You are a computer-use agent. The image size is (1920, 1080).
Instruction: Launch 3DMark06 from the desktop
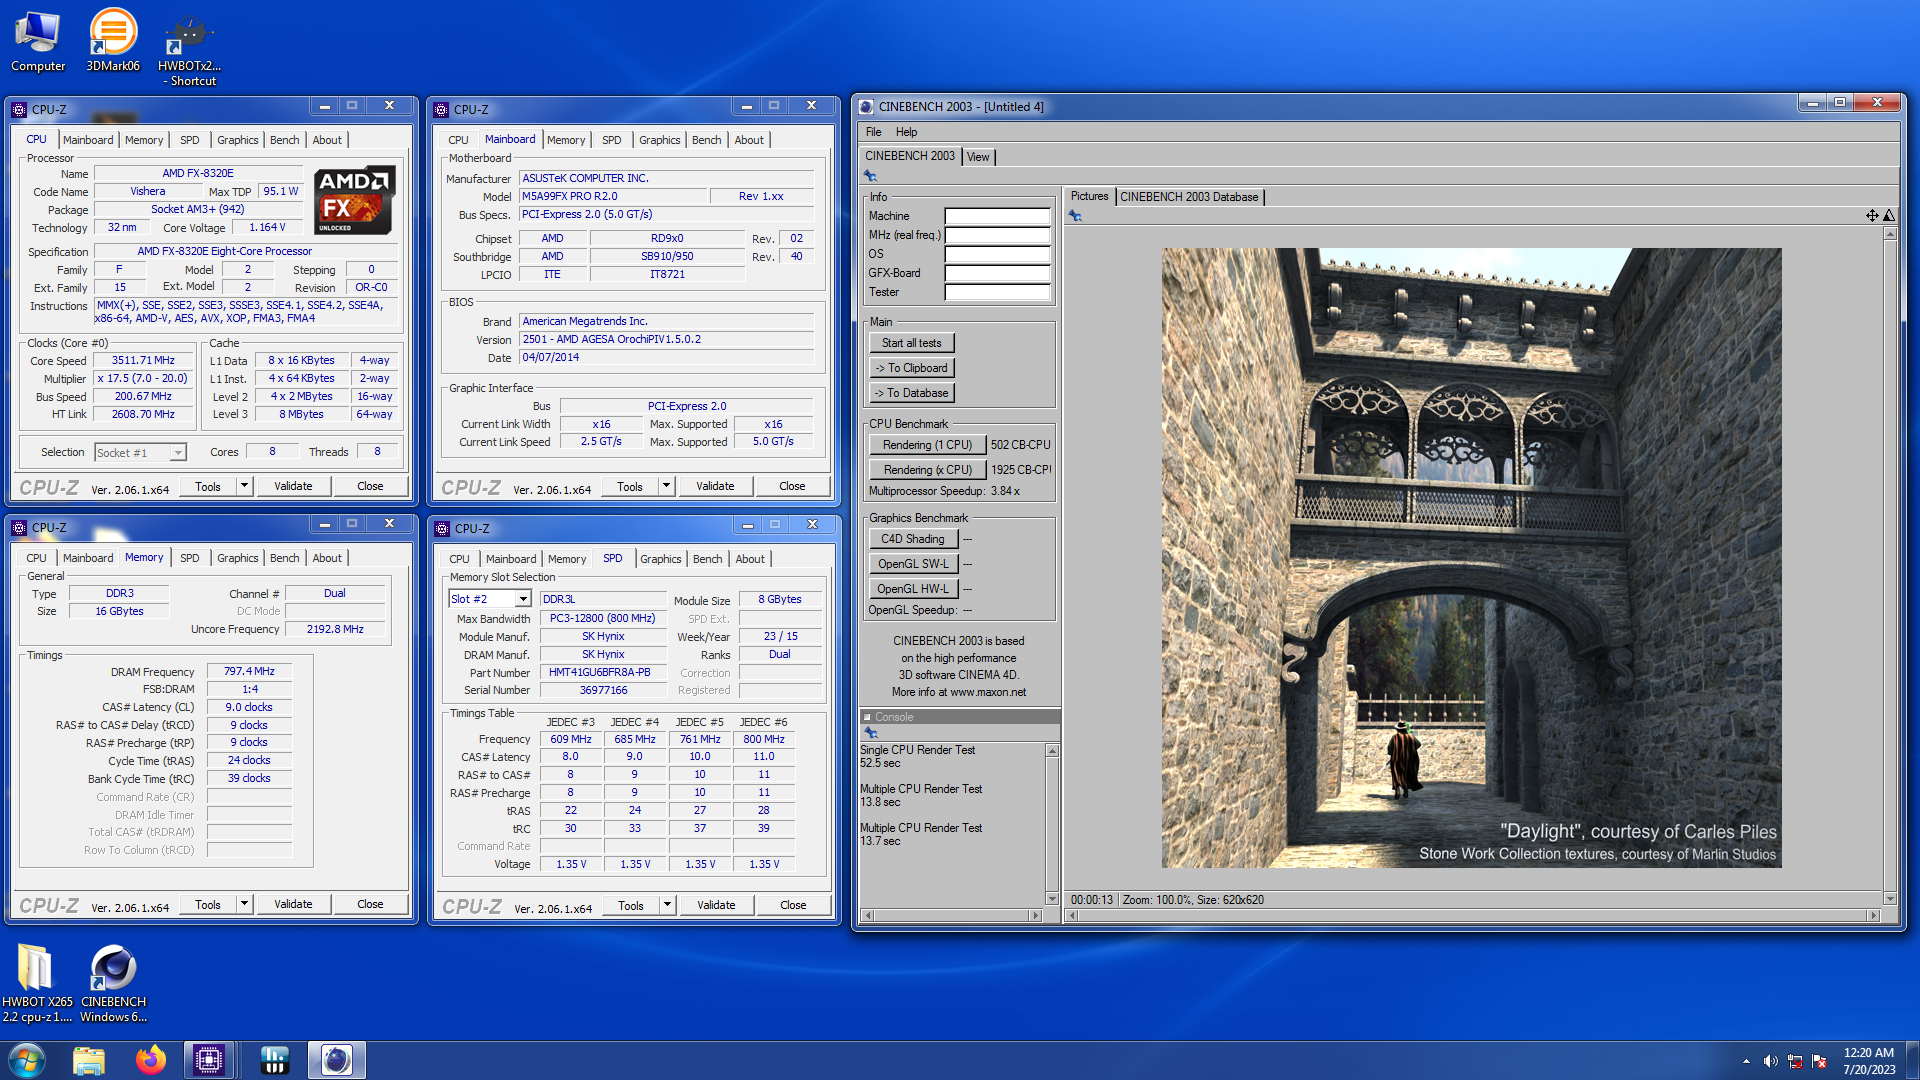[x=113, y=42]
